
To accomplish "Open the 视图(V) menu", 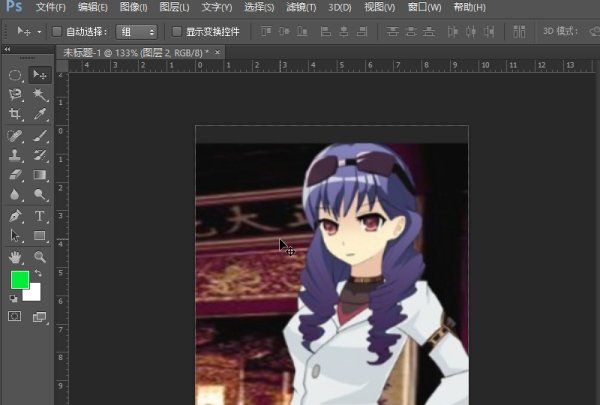I will [x=380, y=7].
